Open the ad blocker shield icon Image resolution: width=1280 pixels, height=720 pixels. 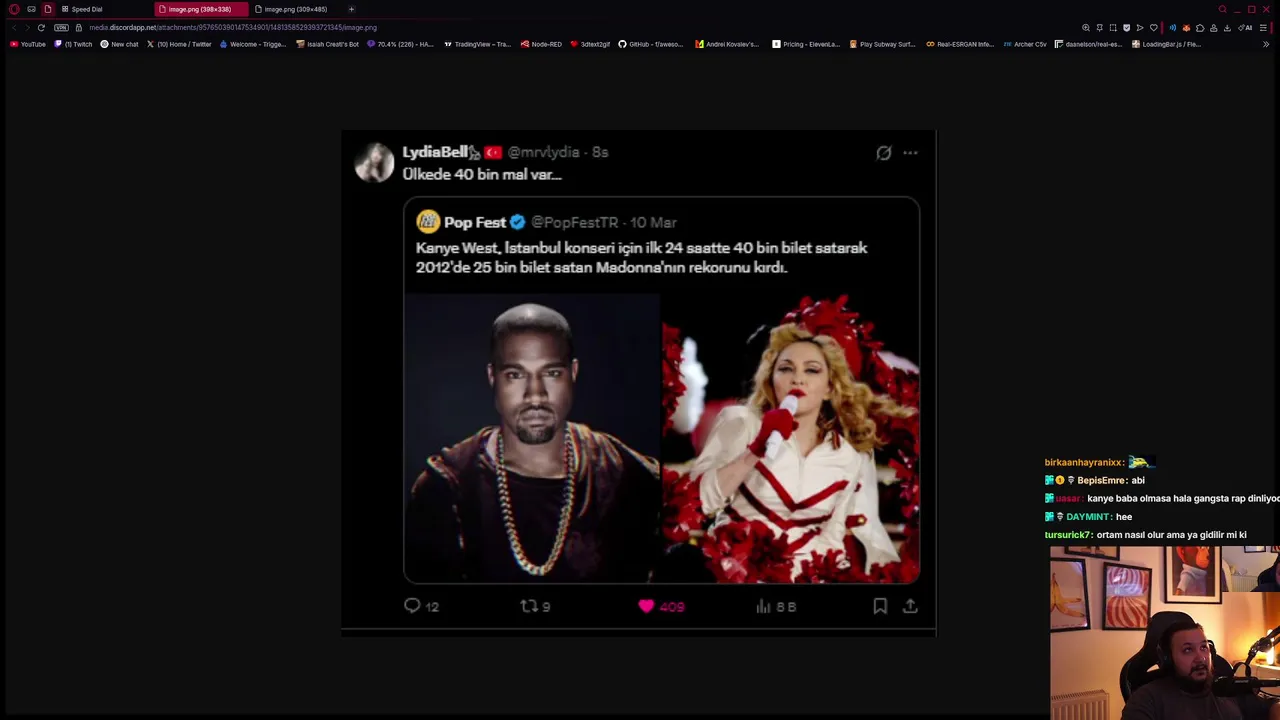[1127, 28]
